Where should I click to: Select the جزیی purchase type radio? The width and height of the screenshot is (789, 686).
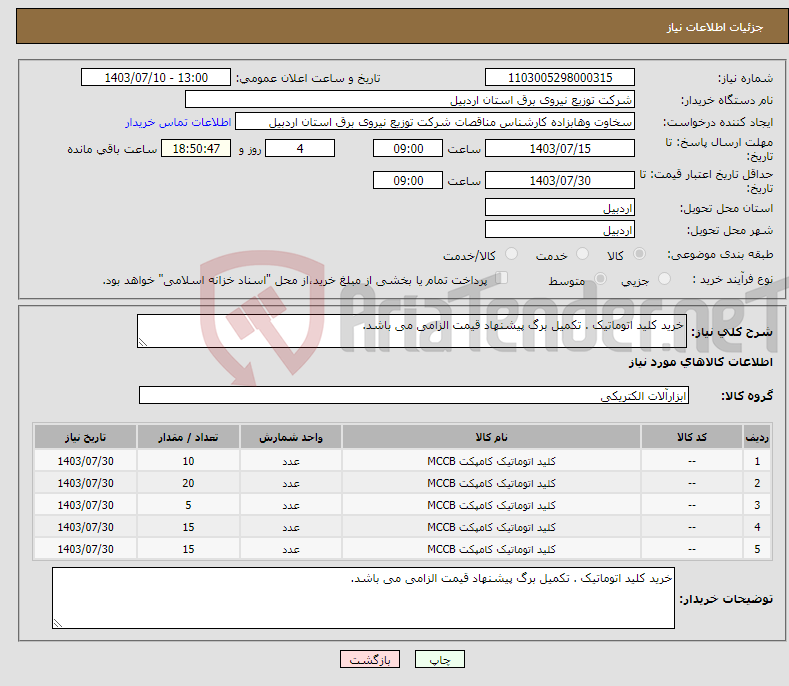(x=664, y=279)
